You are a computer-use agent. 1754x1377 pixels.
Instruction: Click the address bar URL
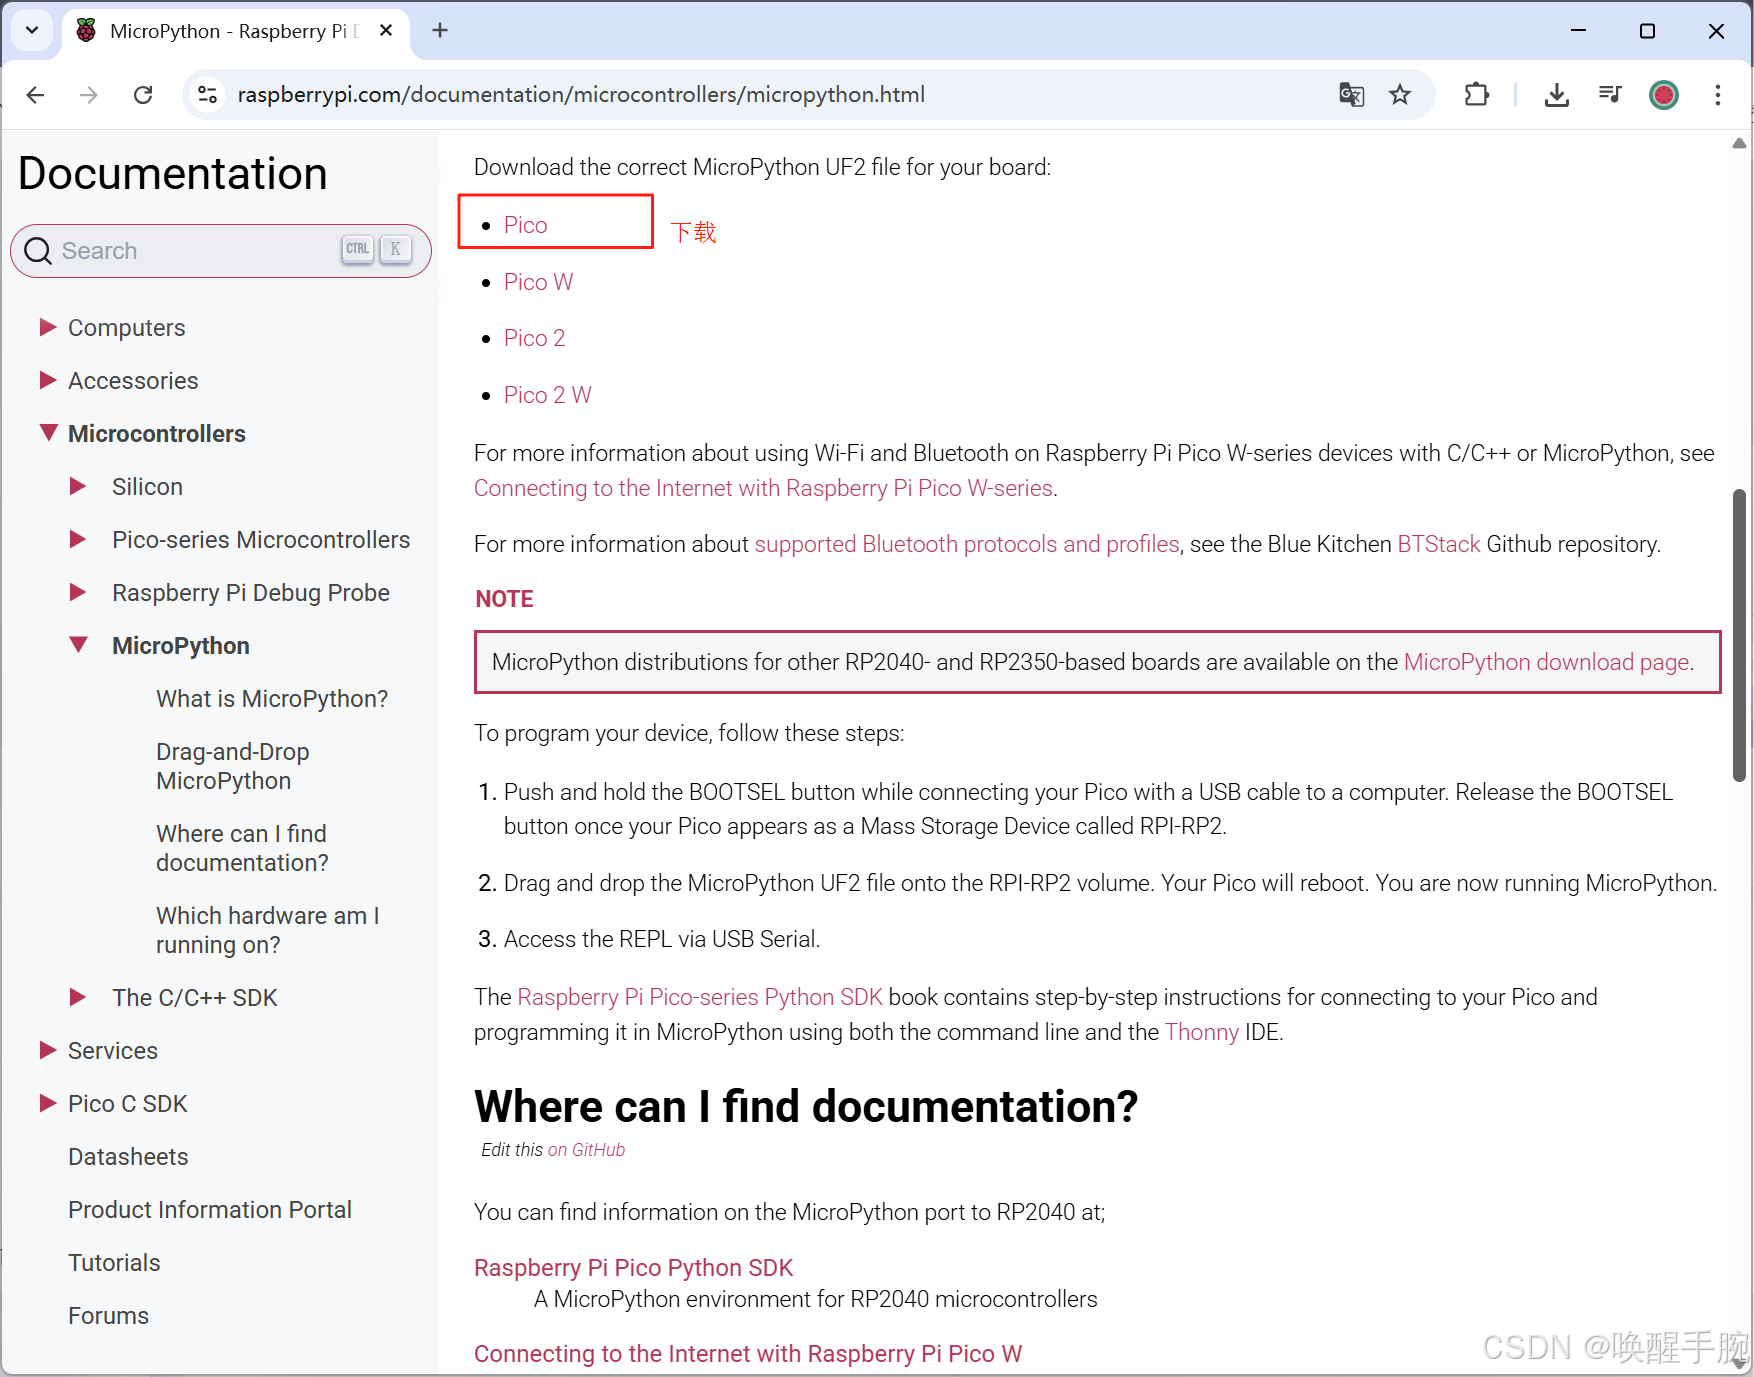[x=581, y=95]
